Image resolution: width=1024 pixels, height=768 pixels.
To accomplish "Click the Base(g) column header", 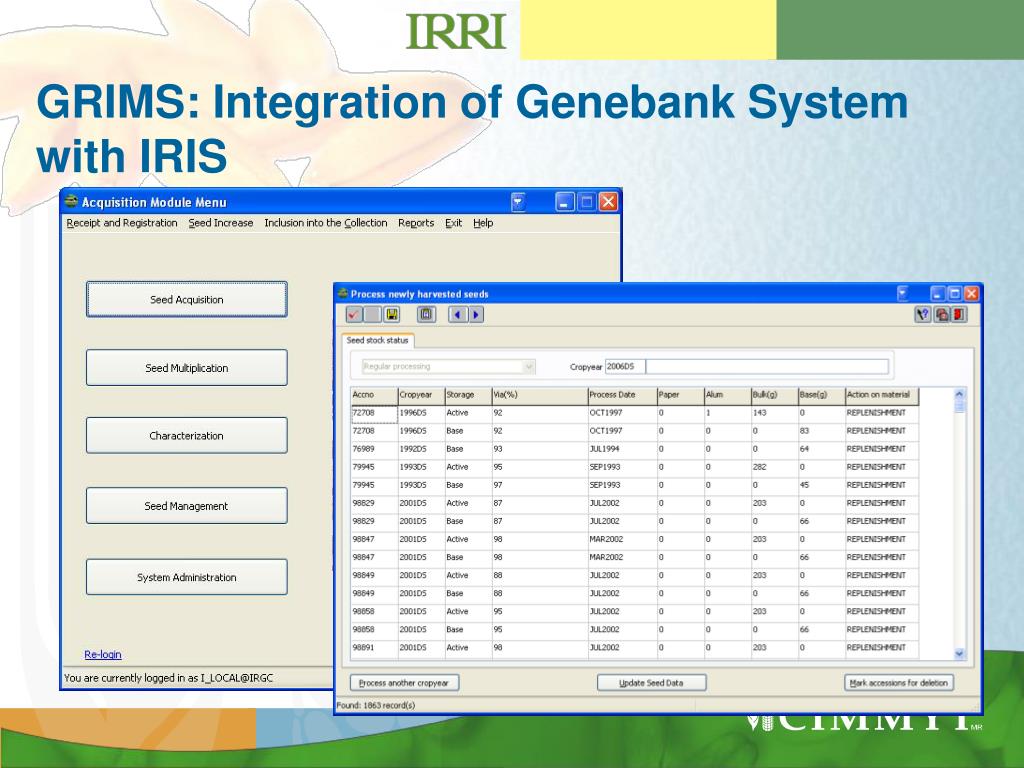I will [x=822, y=394].
